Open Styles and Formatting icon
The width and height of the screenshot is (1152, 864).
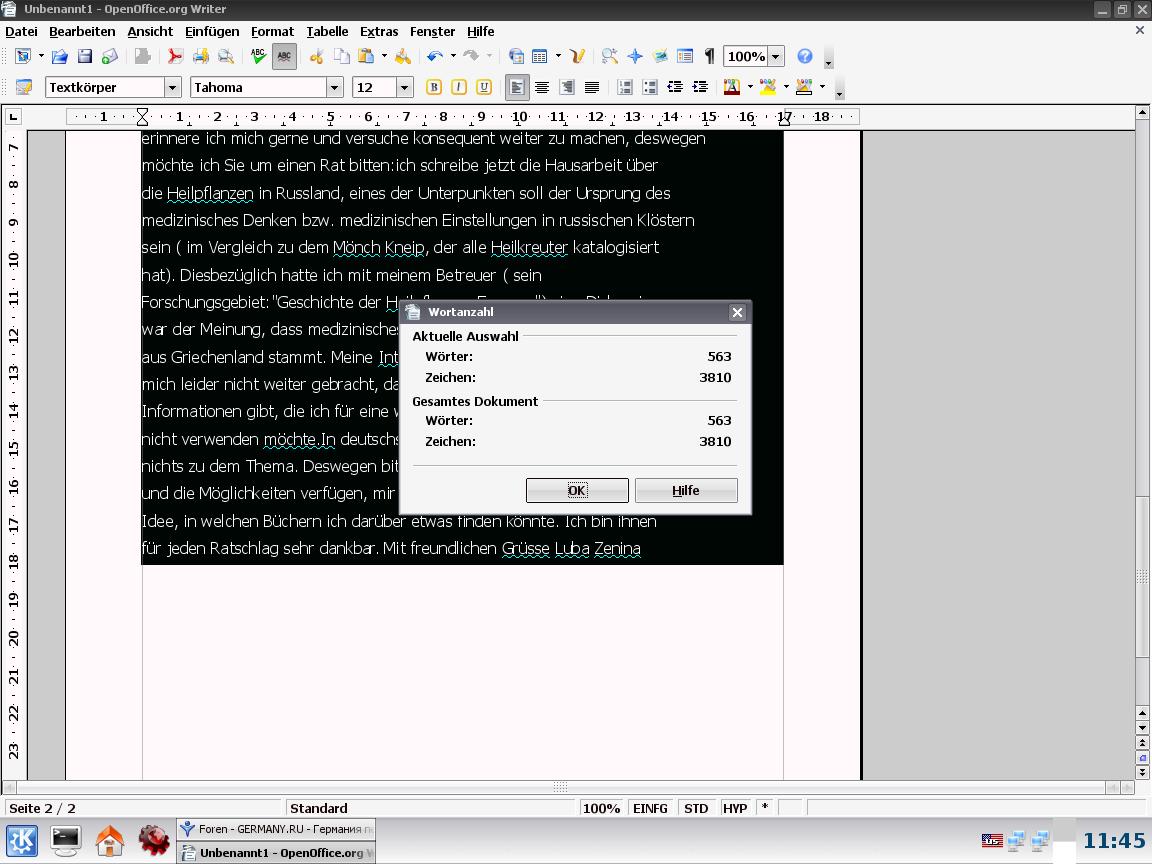point(24,87)
